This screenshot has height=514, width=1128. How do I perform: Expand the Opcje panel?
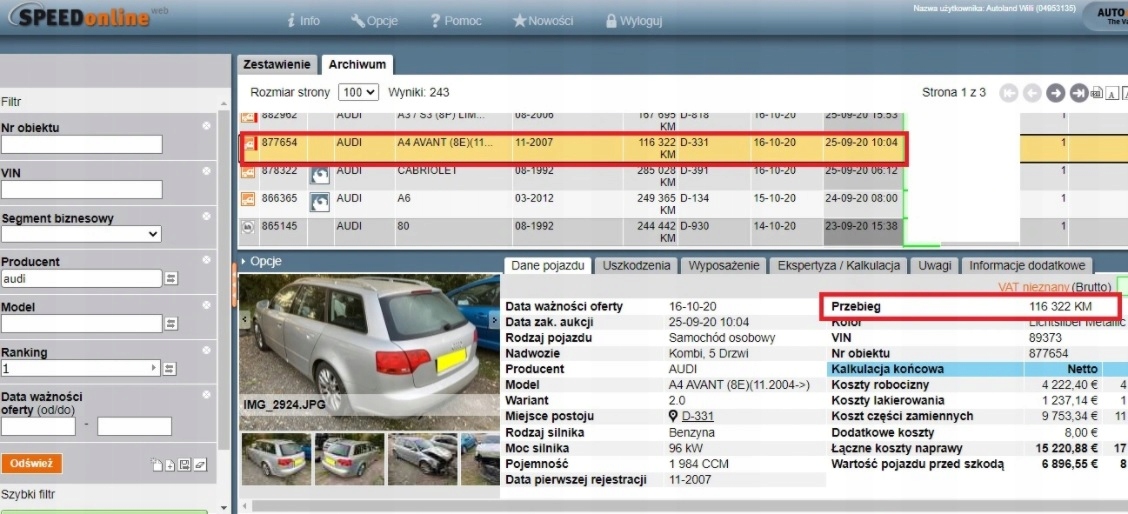pyautogui.click(x=261, y=261)
